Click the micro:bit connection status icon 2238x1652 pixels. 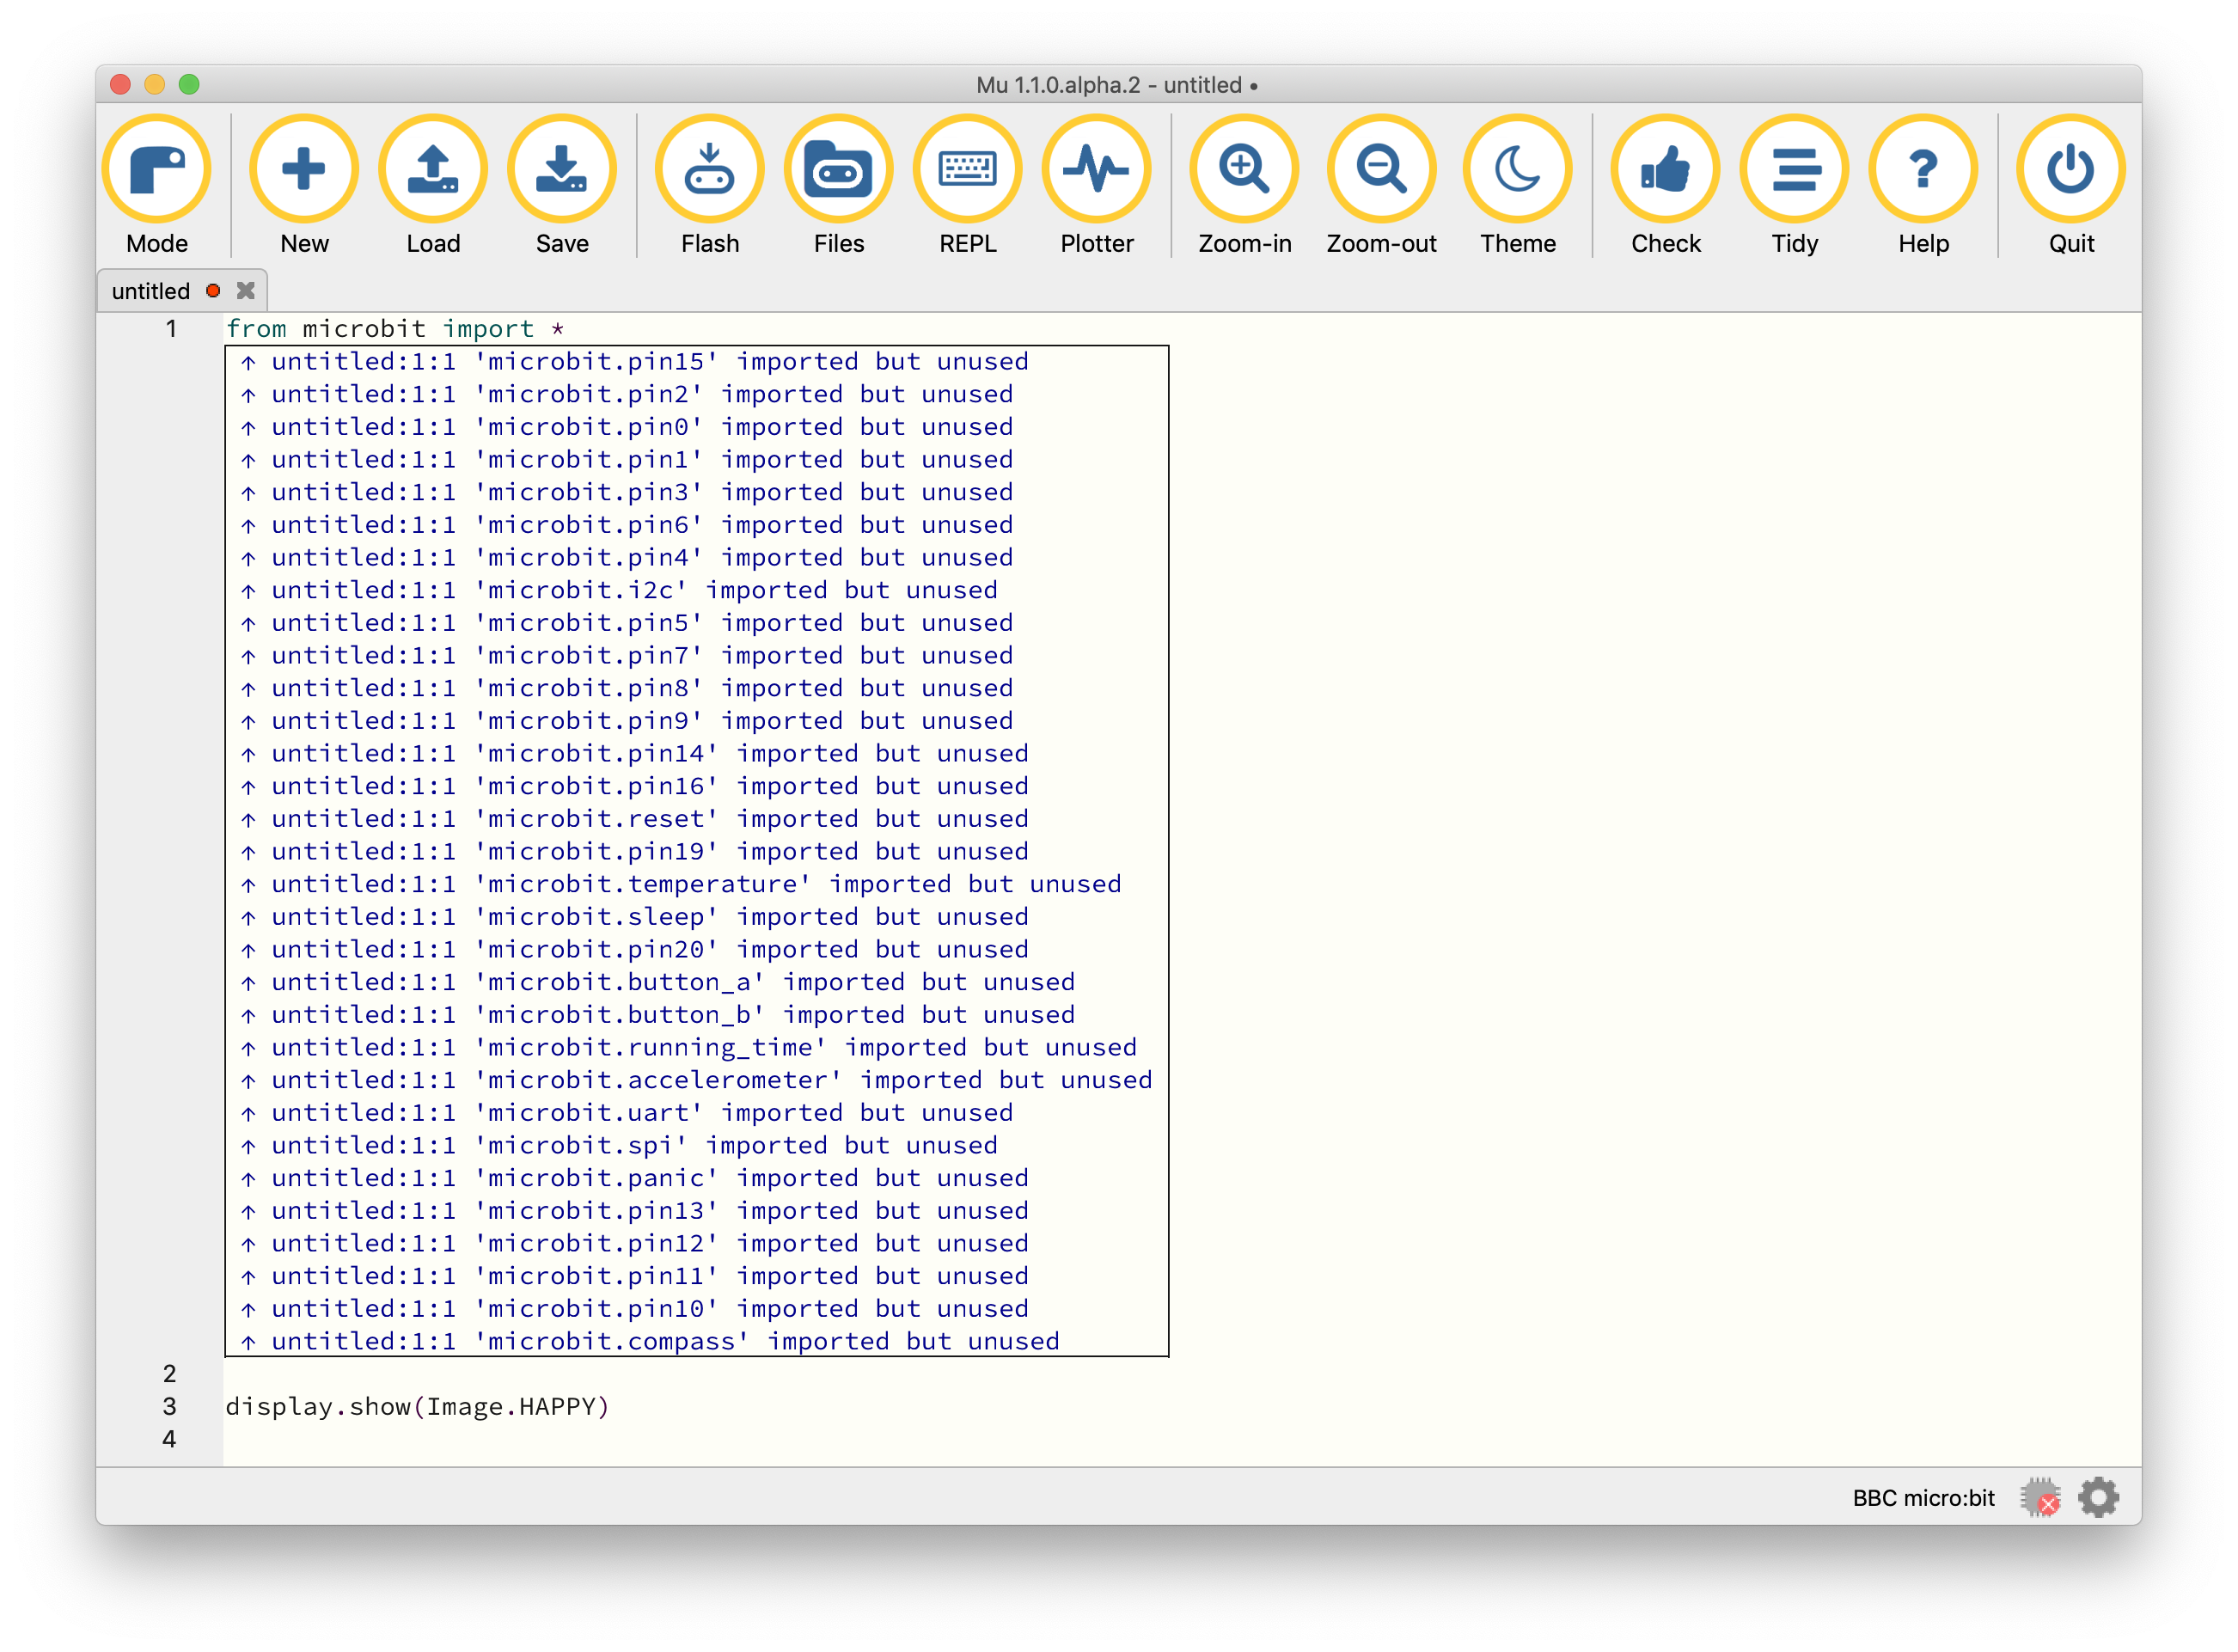click(2041, 1497)
